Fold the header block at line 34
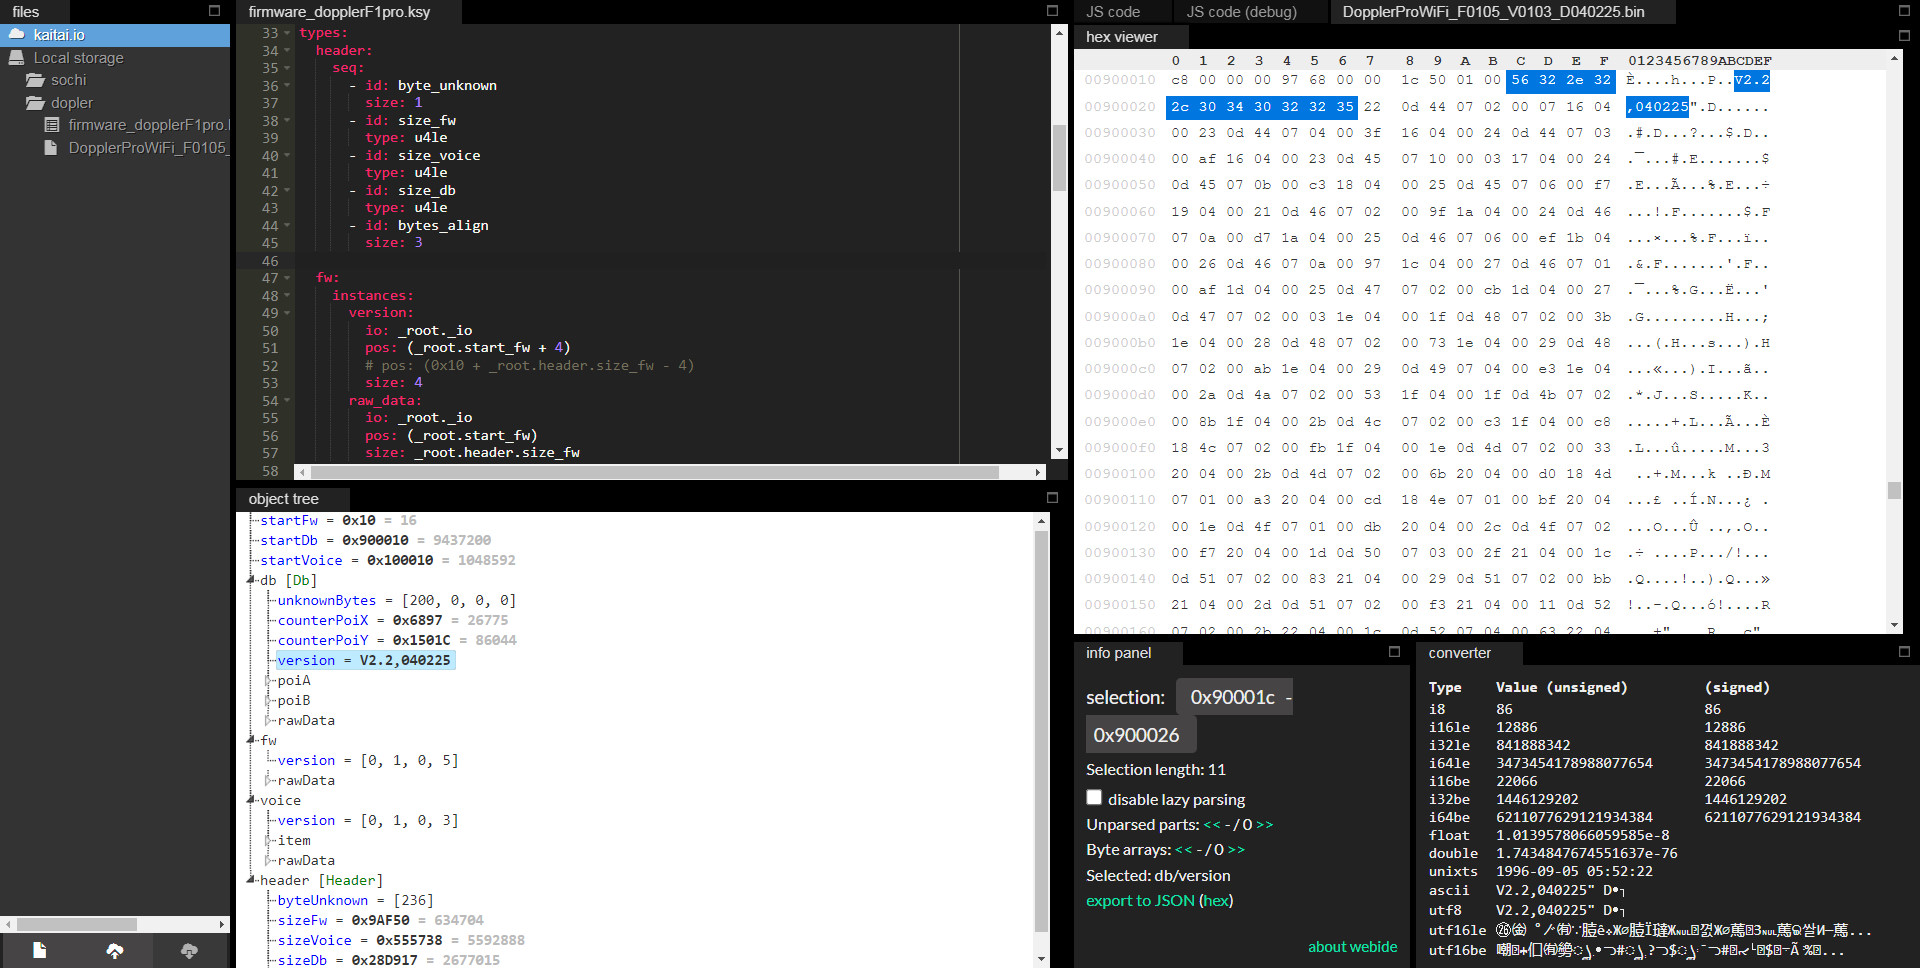Image resolution: width=1920 pixels, height=968 pixels. click(x=287, y=51)
